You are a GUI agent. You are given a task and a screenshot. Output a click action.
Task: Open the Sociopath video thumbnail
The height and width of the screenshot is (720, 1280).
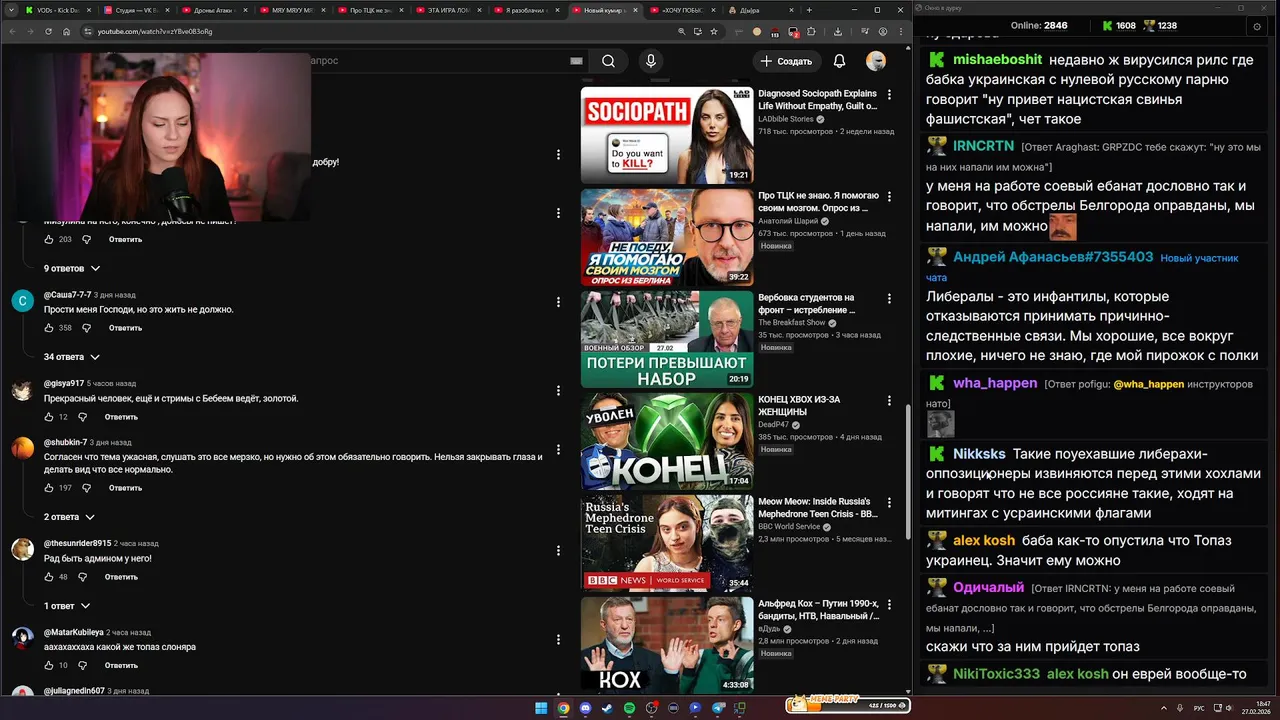click(x=667, y=135)
